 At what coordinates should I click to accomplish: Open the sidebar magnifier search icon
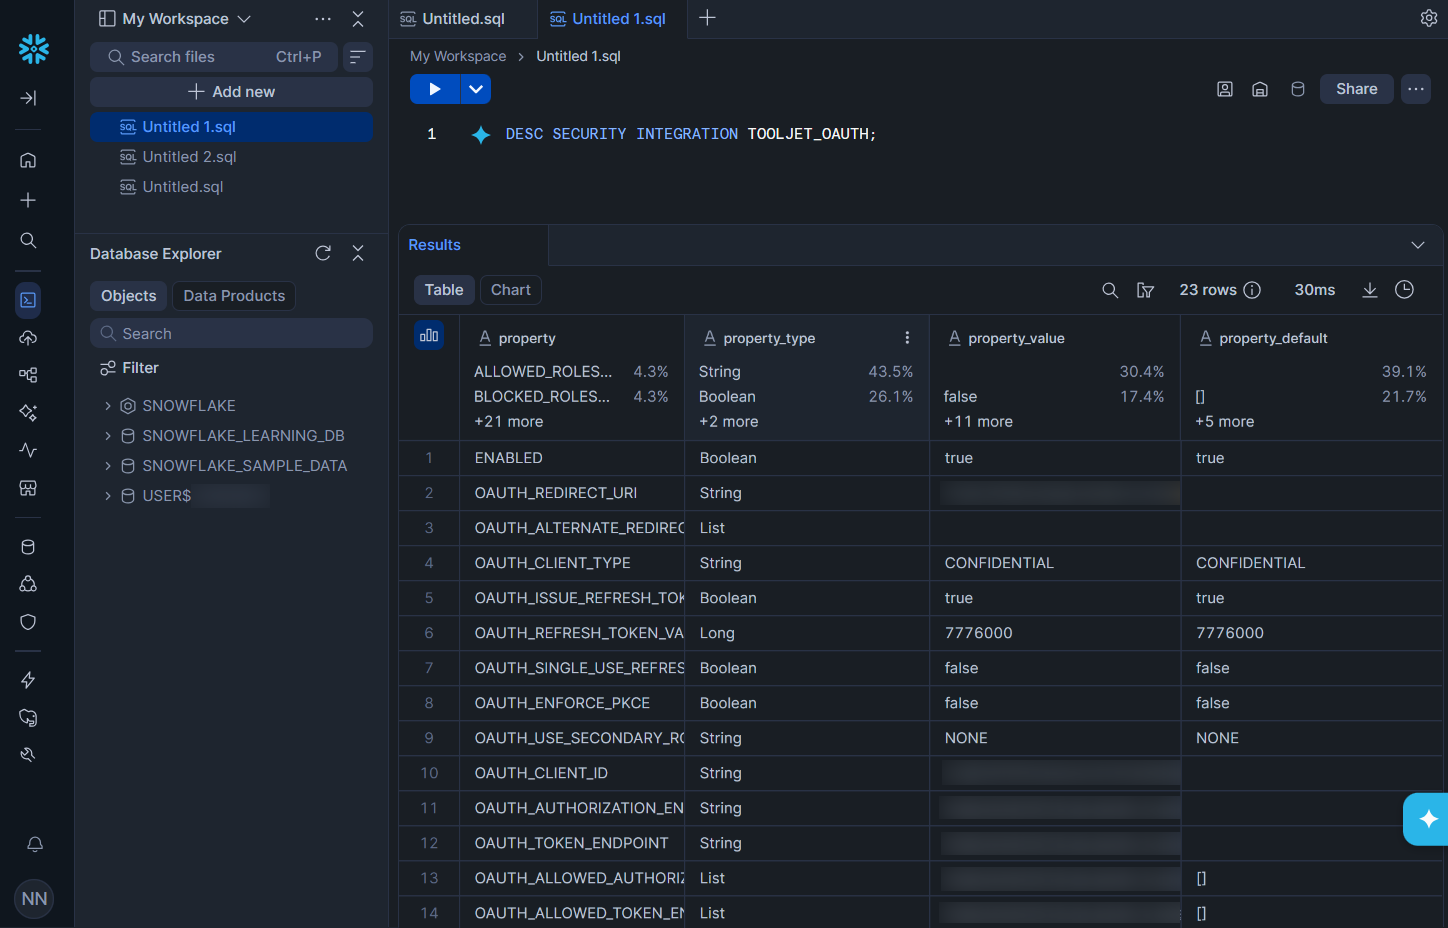28,240
